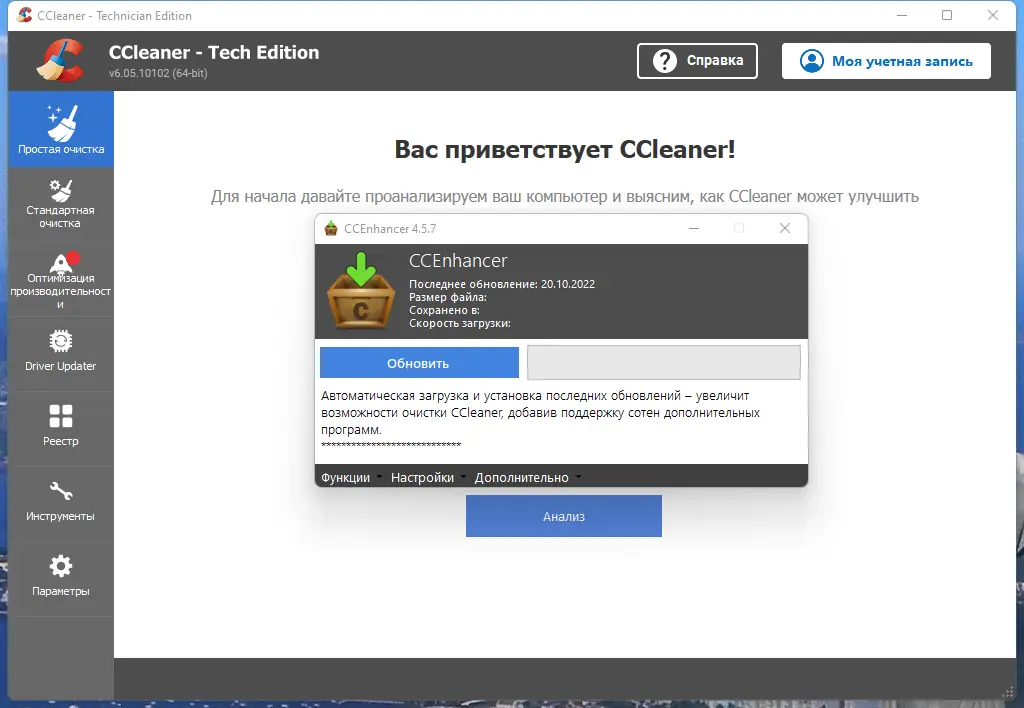
Task: Open Моя учетная запись account
Action: click(886, 61)
